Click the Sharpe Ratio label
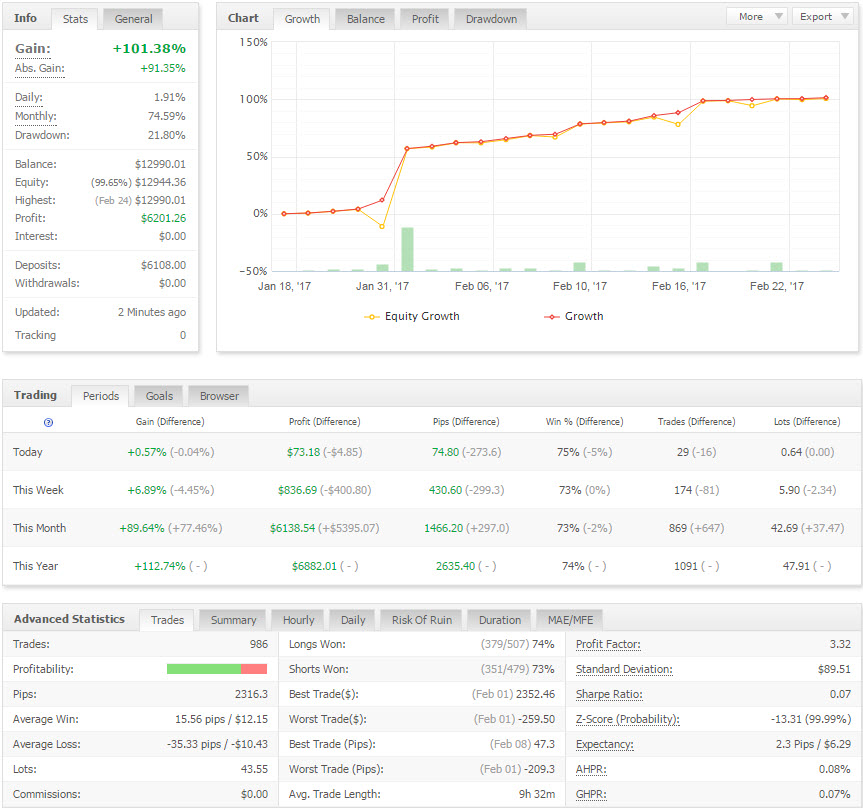Image resolution: width=863 pixels, height=808 pixels. 609,694
